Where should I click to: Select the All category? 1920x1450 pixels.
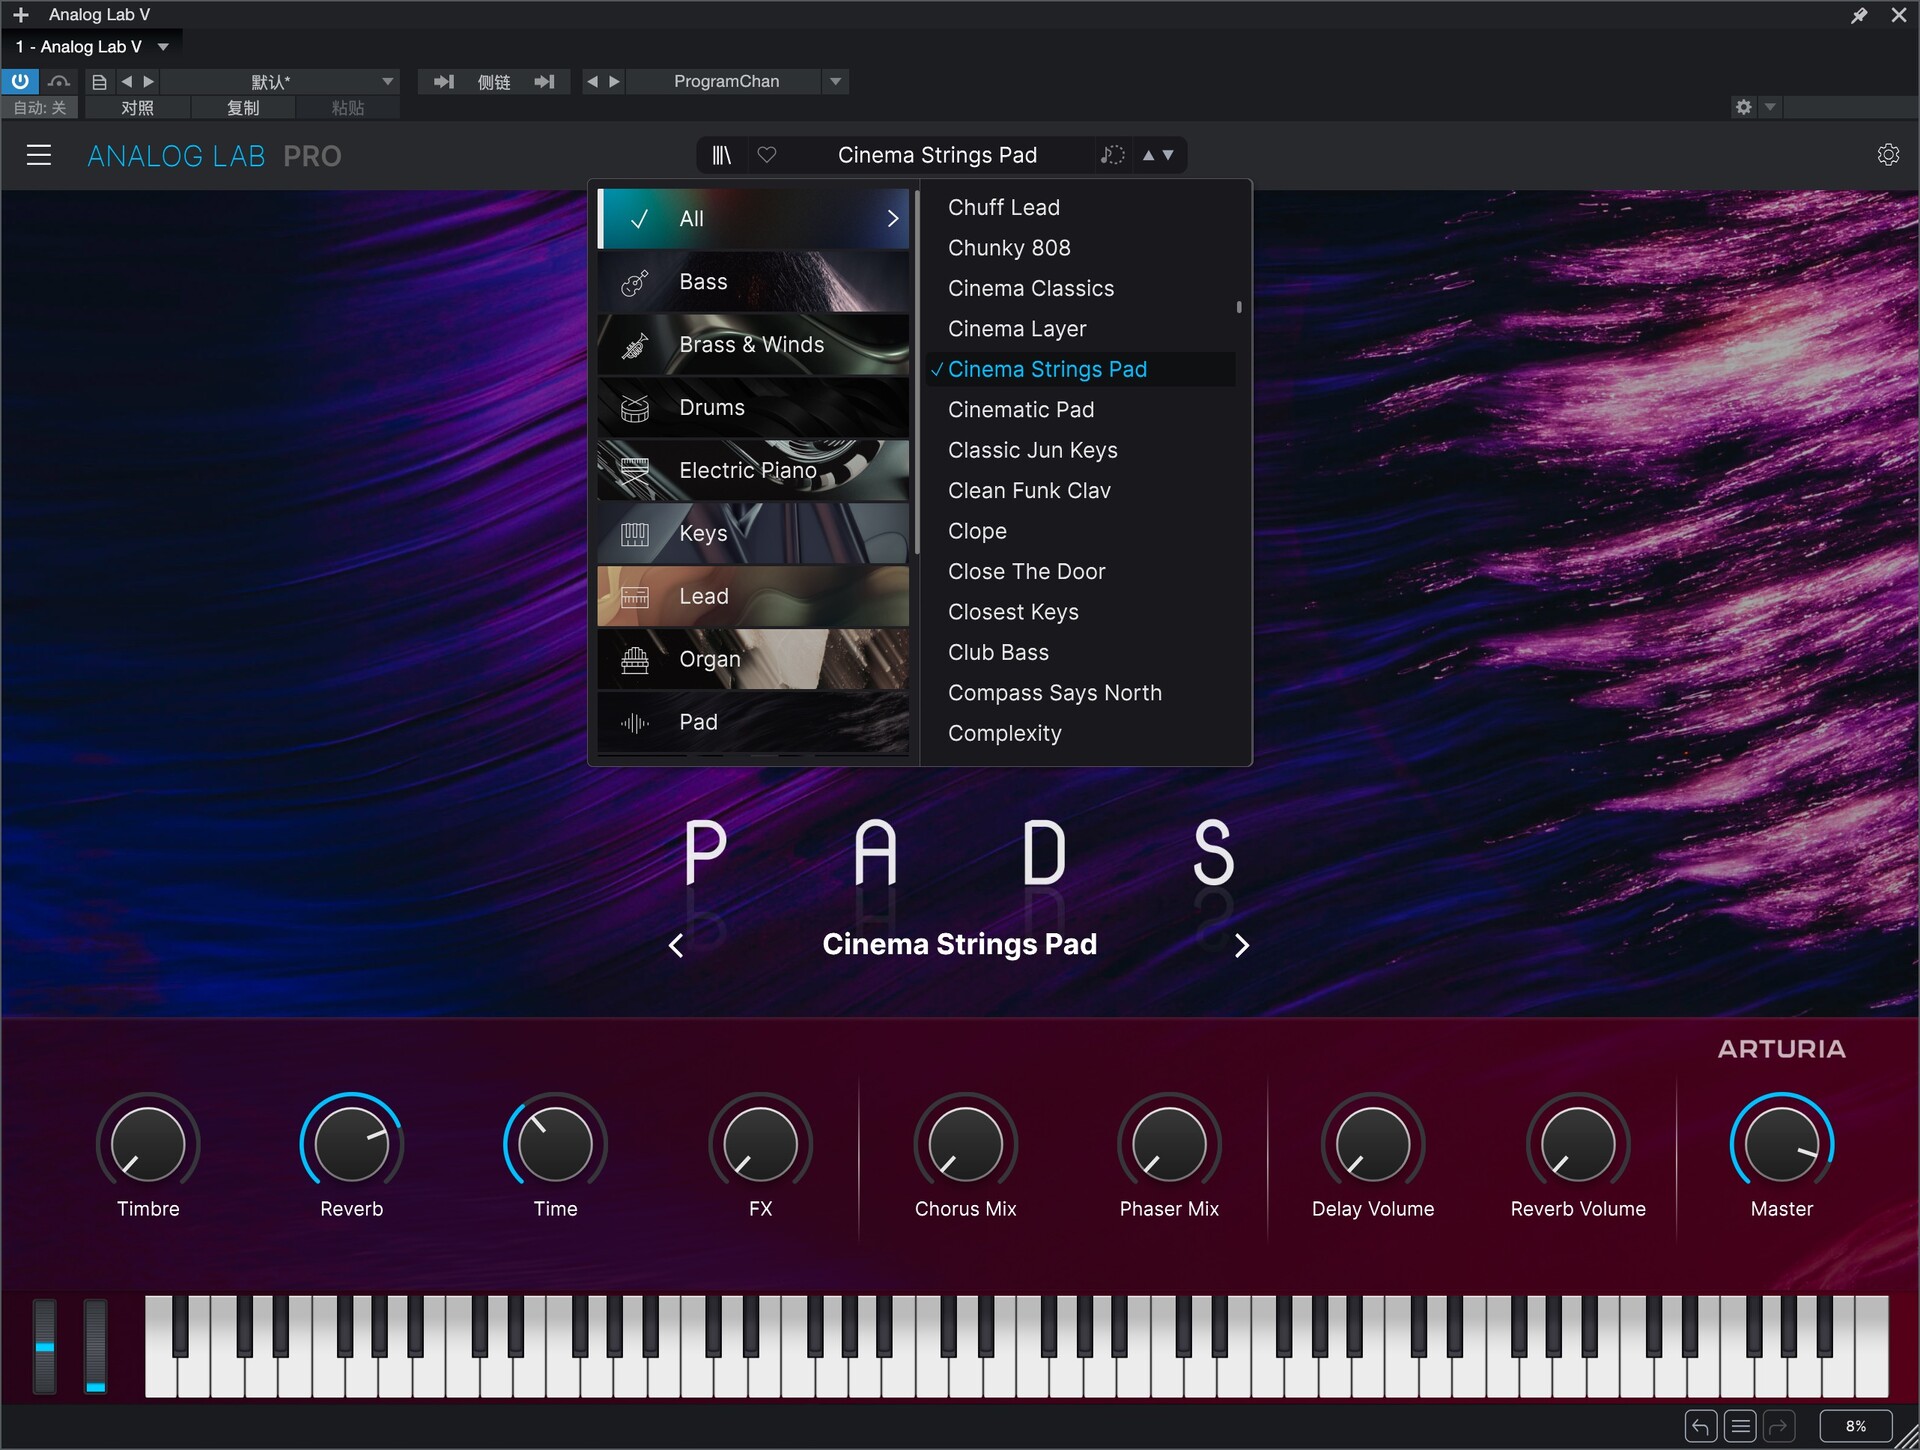point(753,218)
